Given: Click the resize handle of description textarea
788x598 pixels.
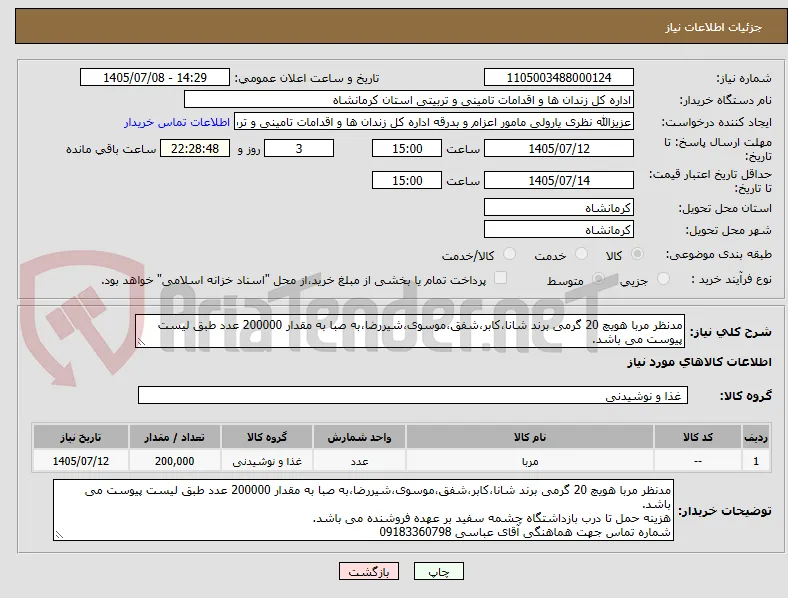Looking at the screenshot, I should point(141,342).
